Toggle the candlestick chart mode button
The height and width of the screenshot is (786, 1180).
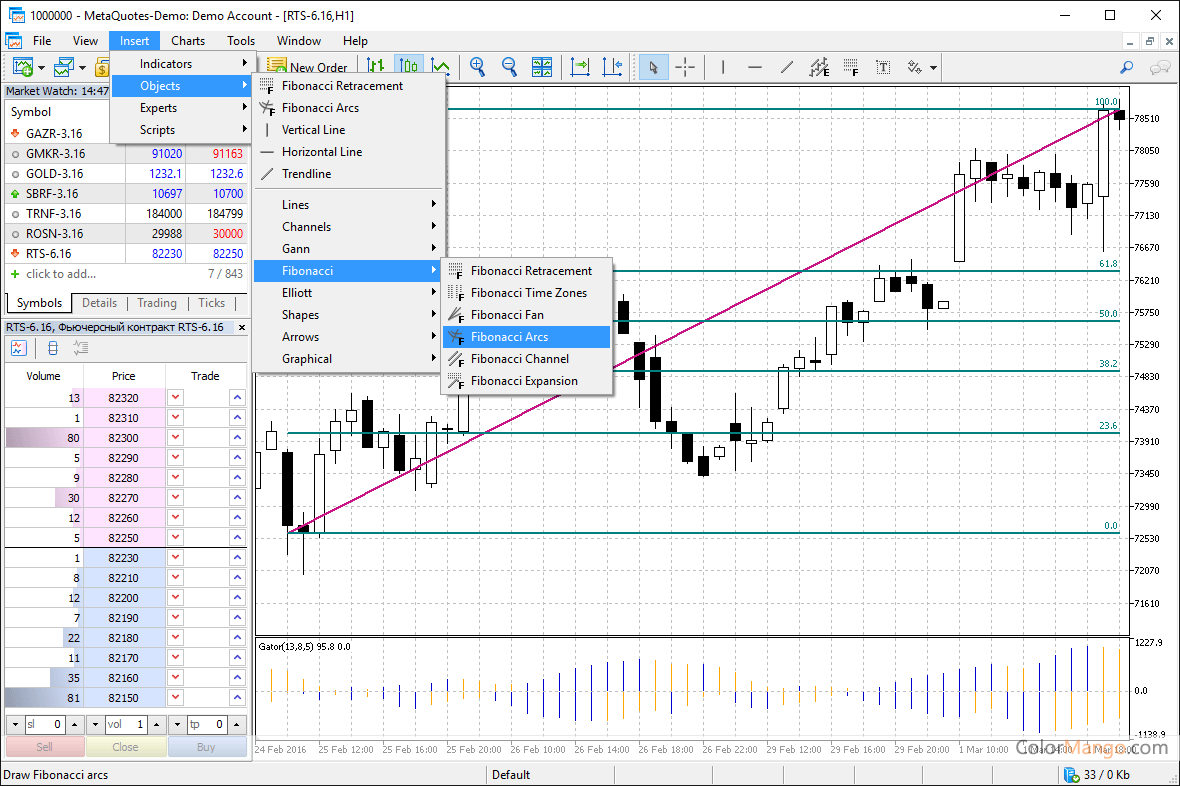pyautogui.click(x=408, y=67)
